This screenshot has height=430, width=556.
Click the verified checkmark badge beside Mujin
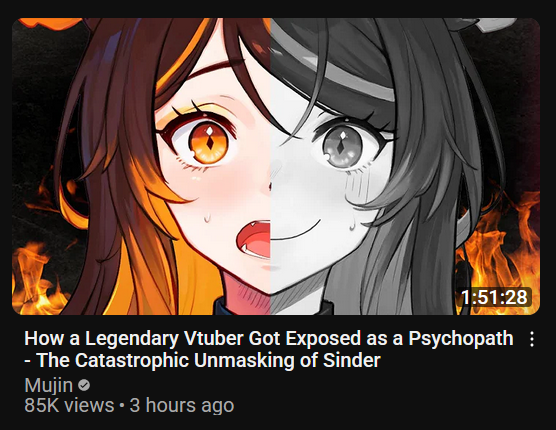point(84,385)
